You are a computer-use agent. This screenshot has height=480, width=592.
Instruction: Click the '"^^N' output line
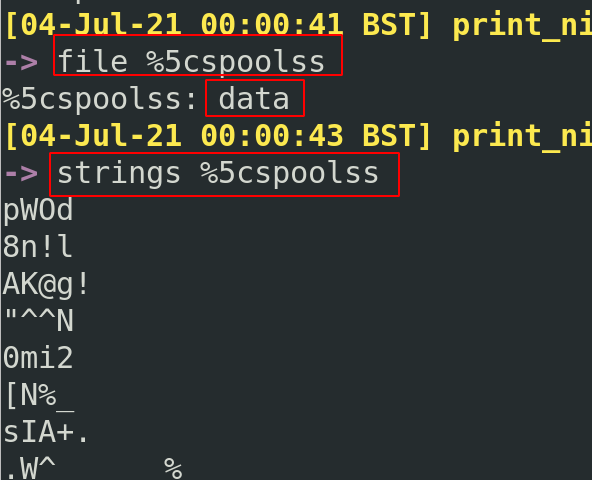[39, 320]
